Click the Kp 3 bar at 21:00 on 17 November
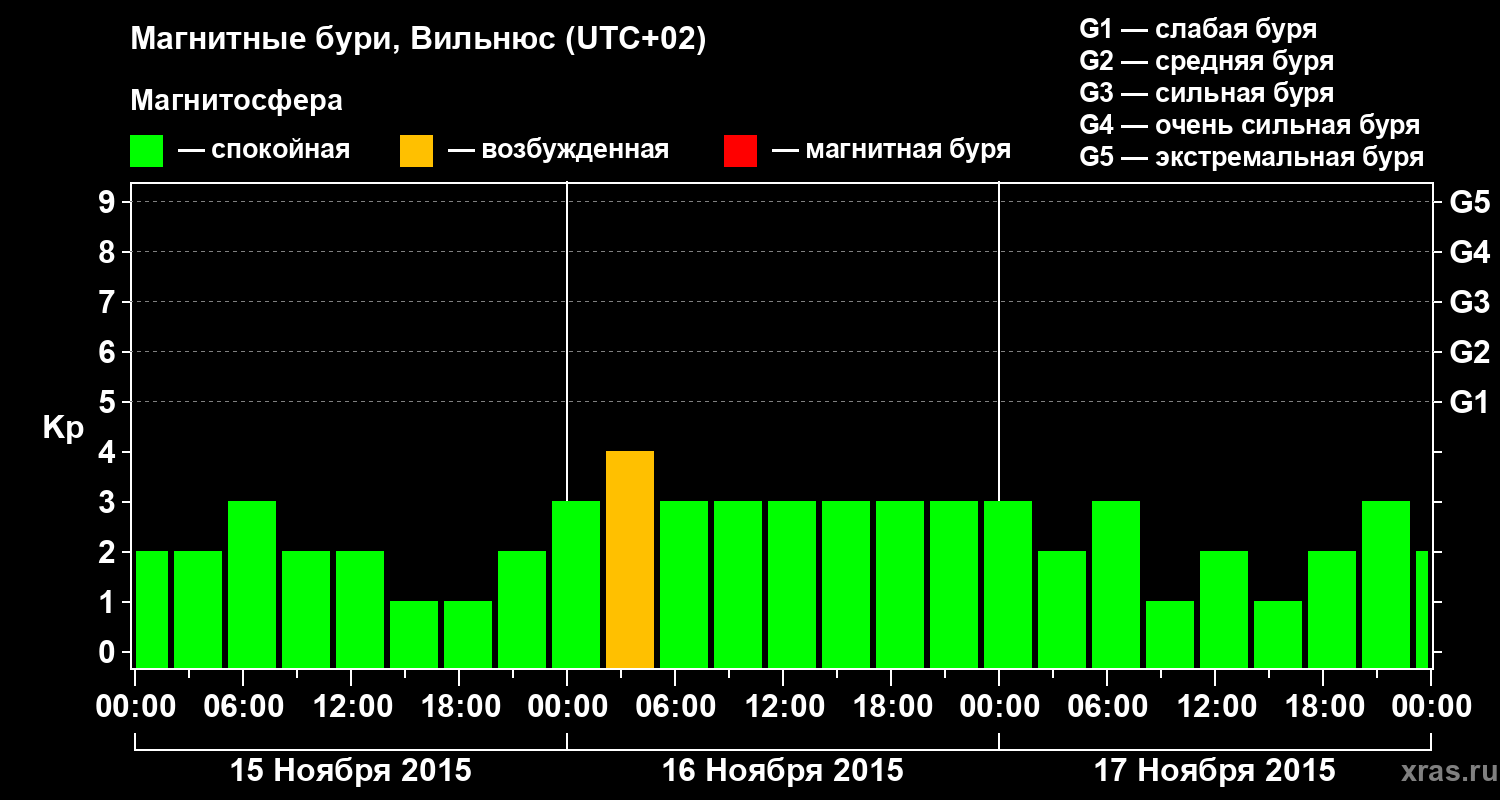The width and height of the screenshot is (1500, 800). 1386,584
